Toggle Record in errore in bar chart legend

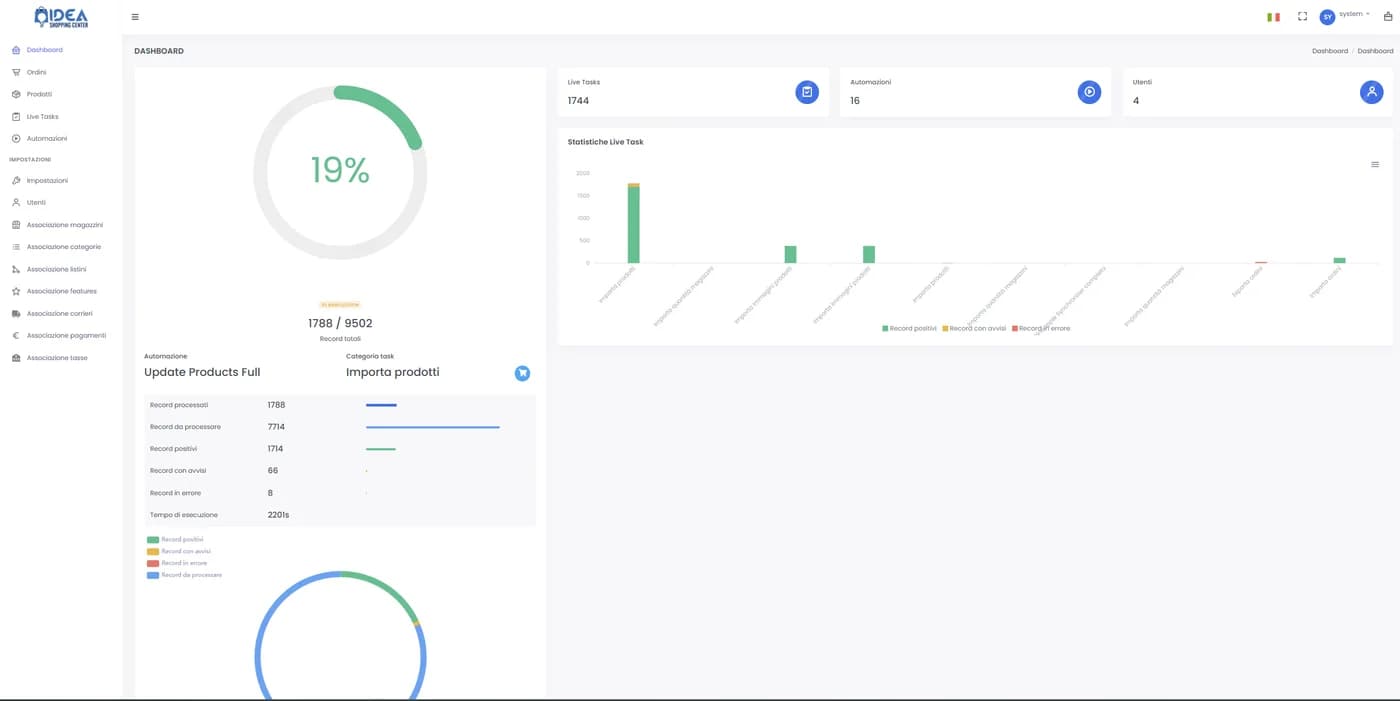pos(1040,328)
